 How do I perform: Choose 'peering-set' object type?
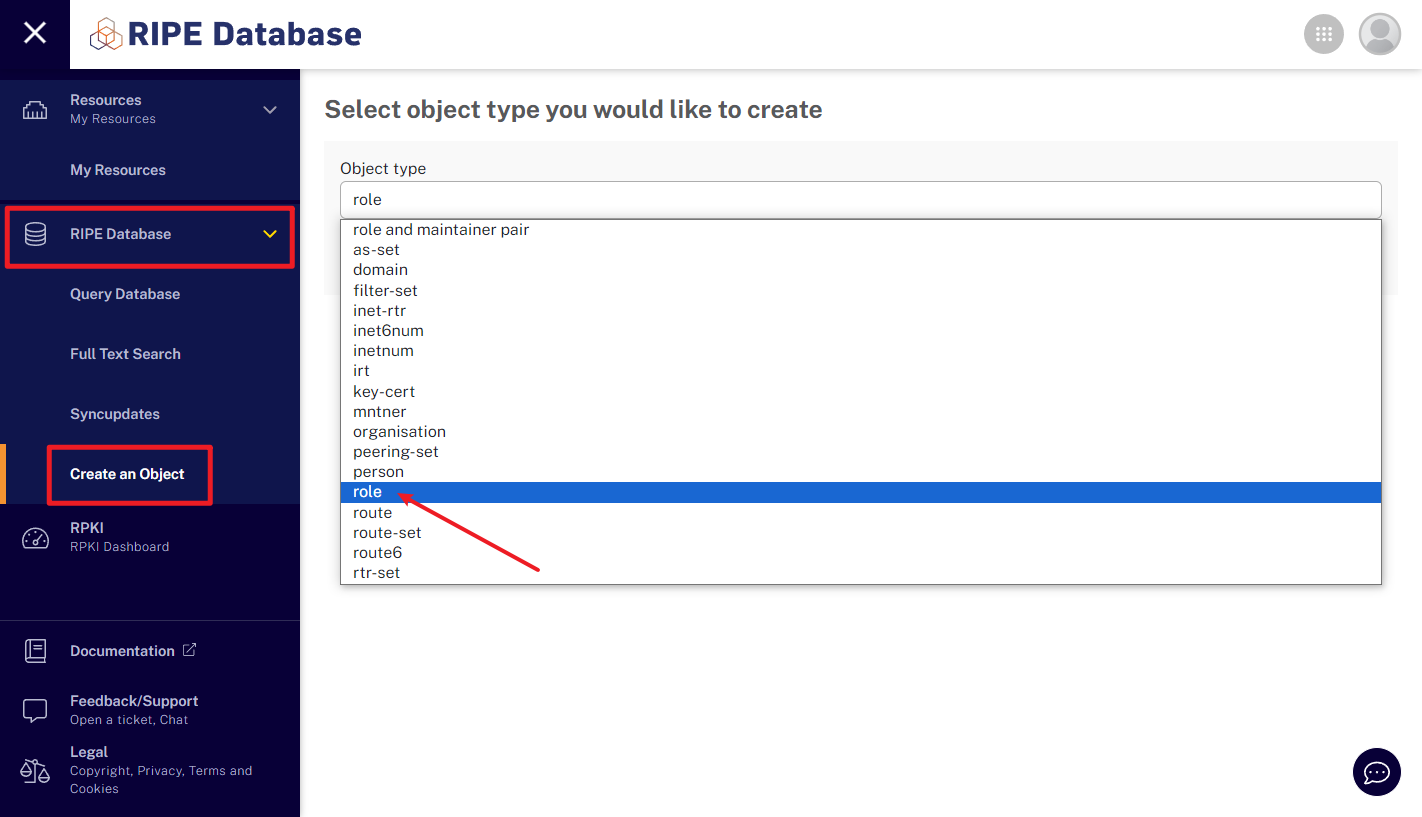(861, 452)
